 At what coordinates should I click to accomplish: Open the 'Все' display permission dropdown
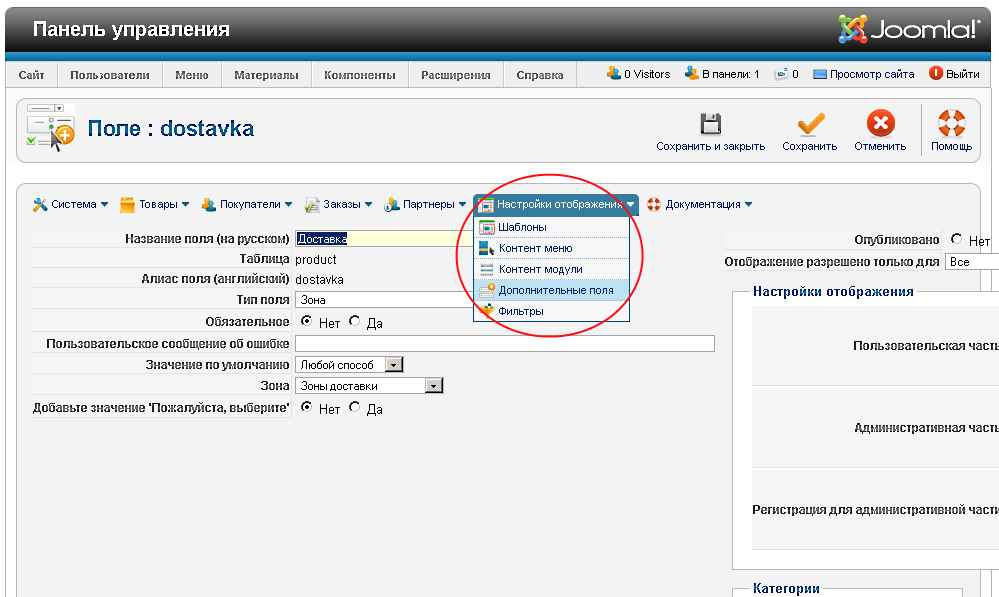[972, 262]
